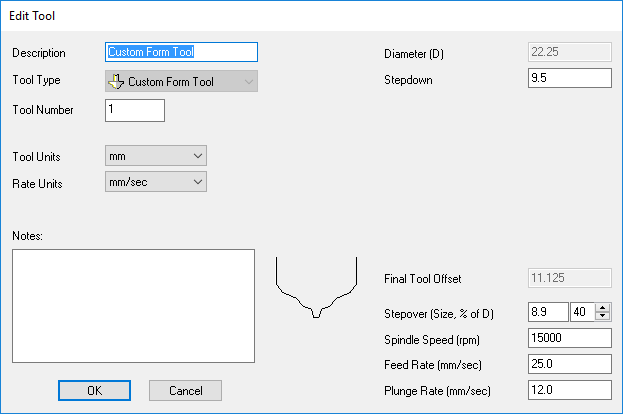The image size is (623, 414).
Task: Click the Notes text area
Action: (x=134, y=308)
